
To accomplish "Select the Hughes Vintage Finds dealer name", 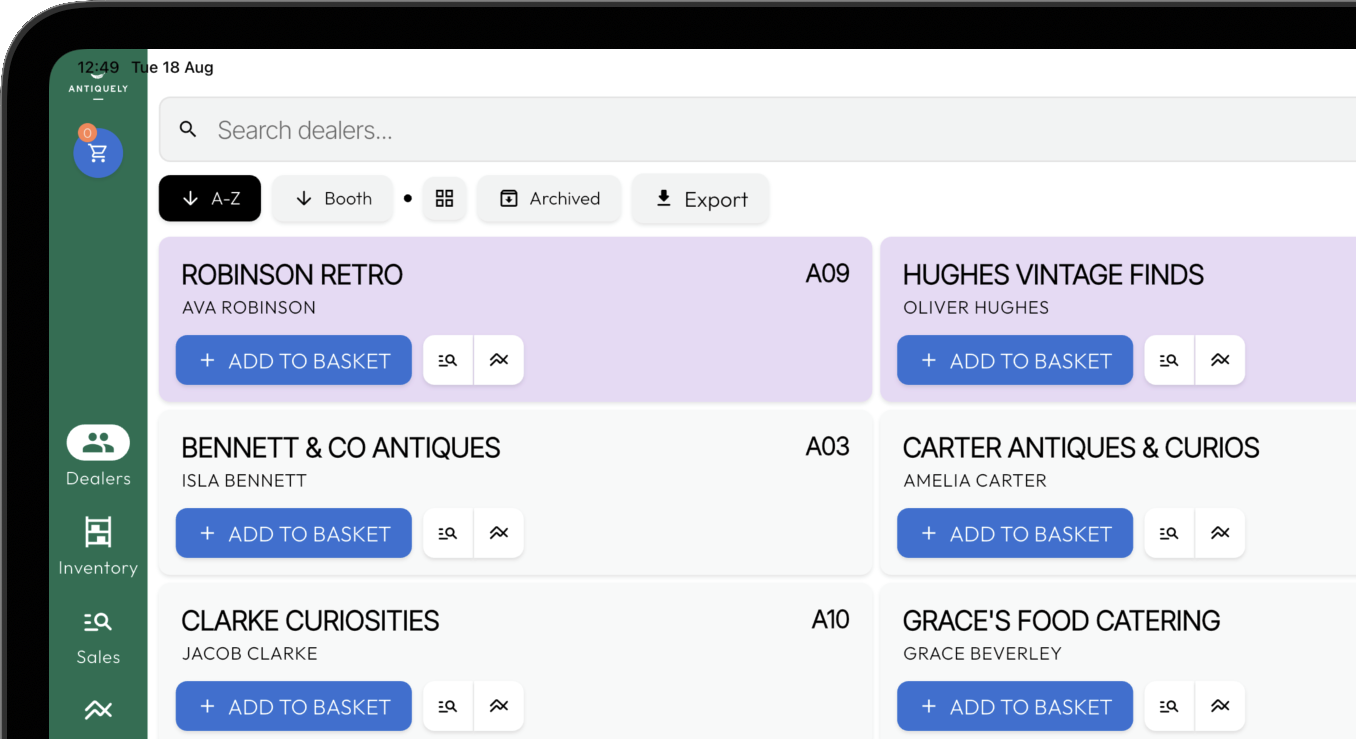I will pyautogui.click(x=1053, y=275).
